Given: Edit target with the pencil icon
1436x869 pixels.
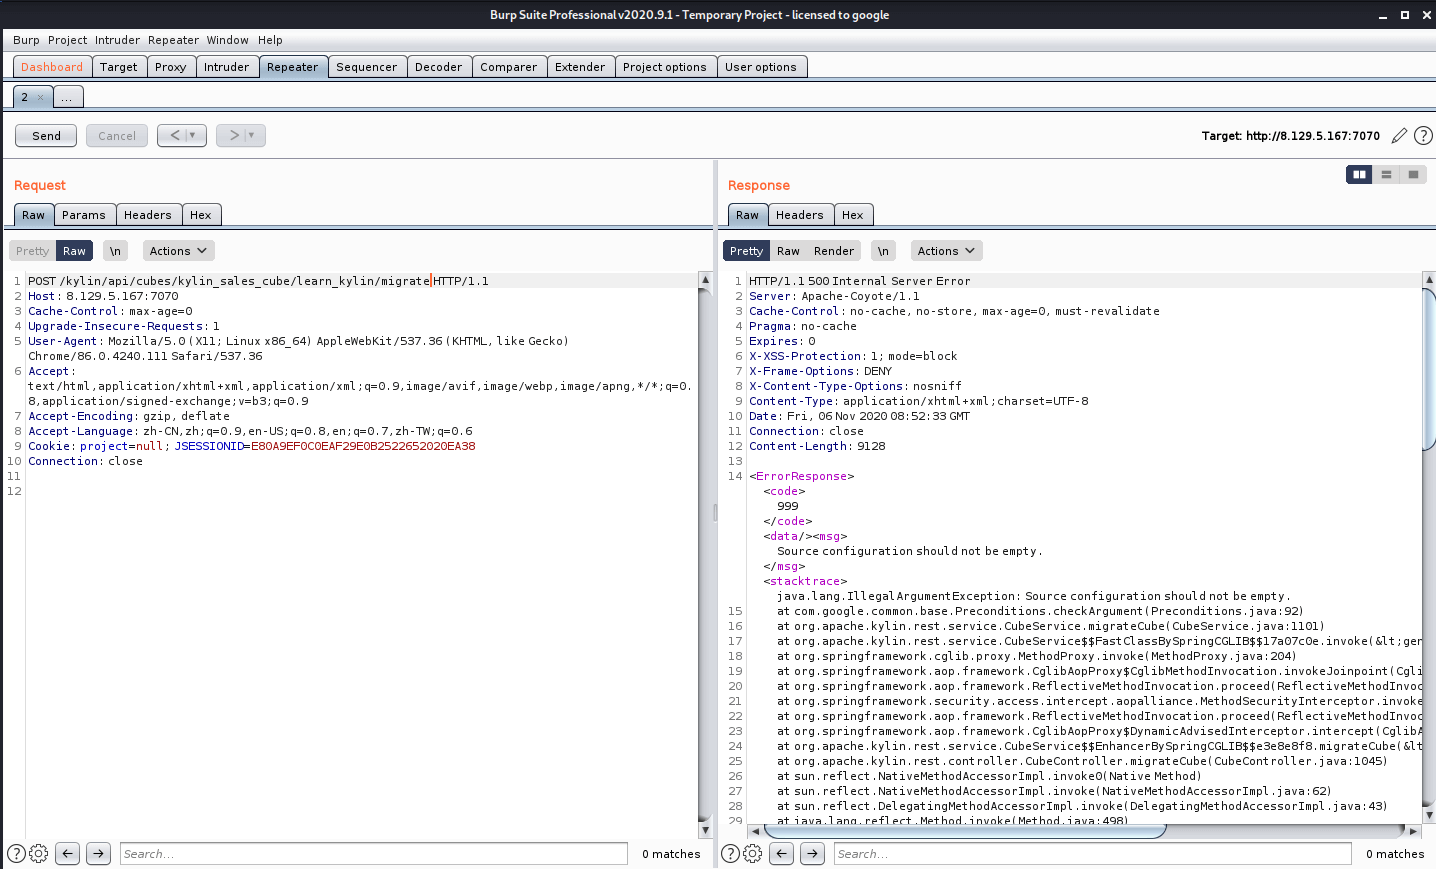Looking at the screenshot, I should (1399, 136).
